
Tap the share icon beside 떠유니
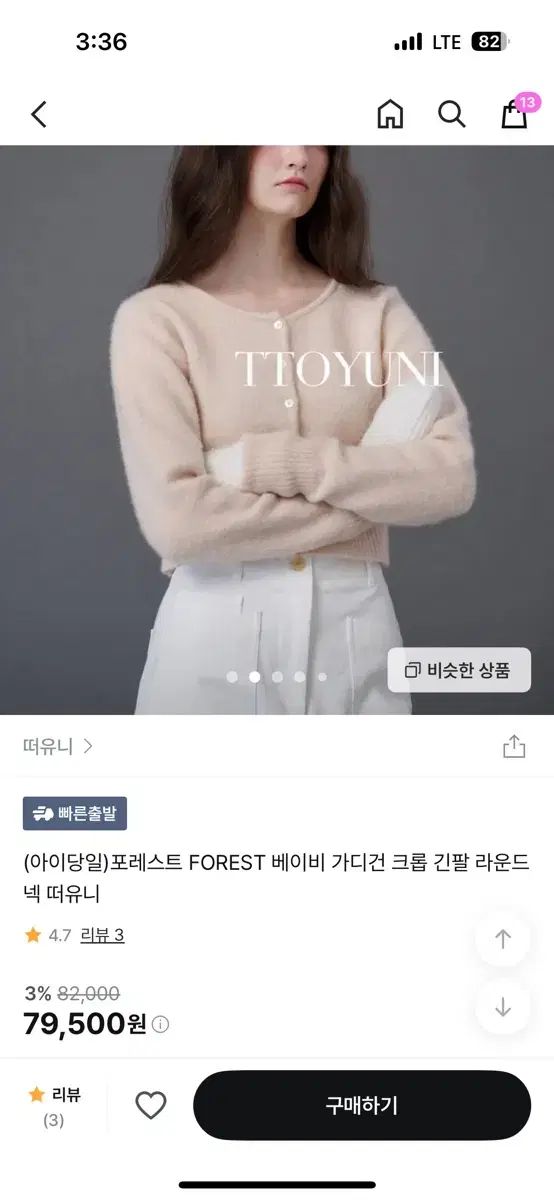[514, 746]
